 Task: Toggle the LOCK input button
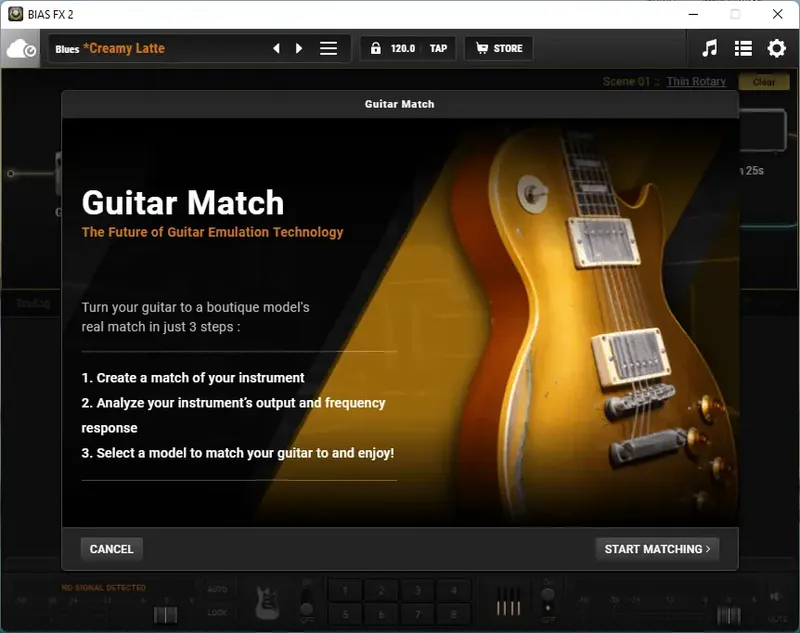pyautogui.click(x=217, y=612)
